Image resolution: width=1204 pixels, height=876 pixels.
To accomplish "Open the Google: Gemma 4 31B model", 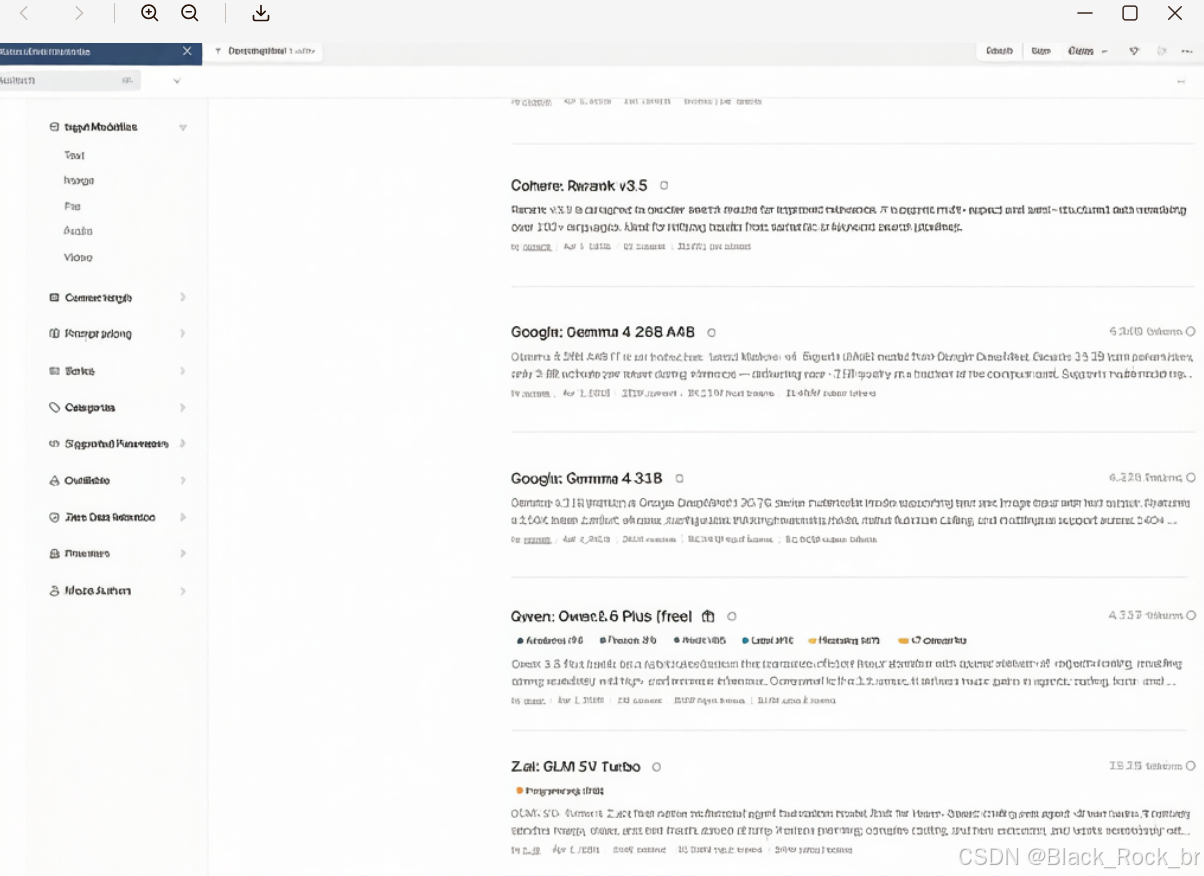I will pos(586,479).
